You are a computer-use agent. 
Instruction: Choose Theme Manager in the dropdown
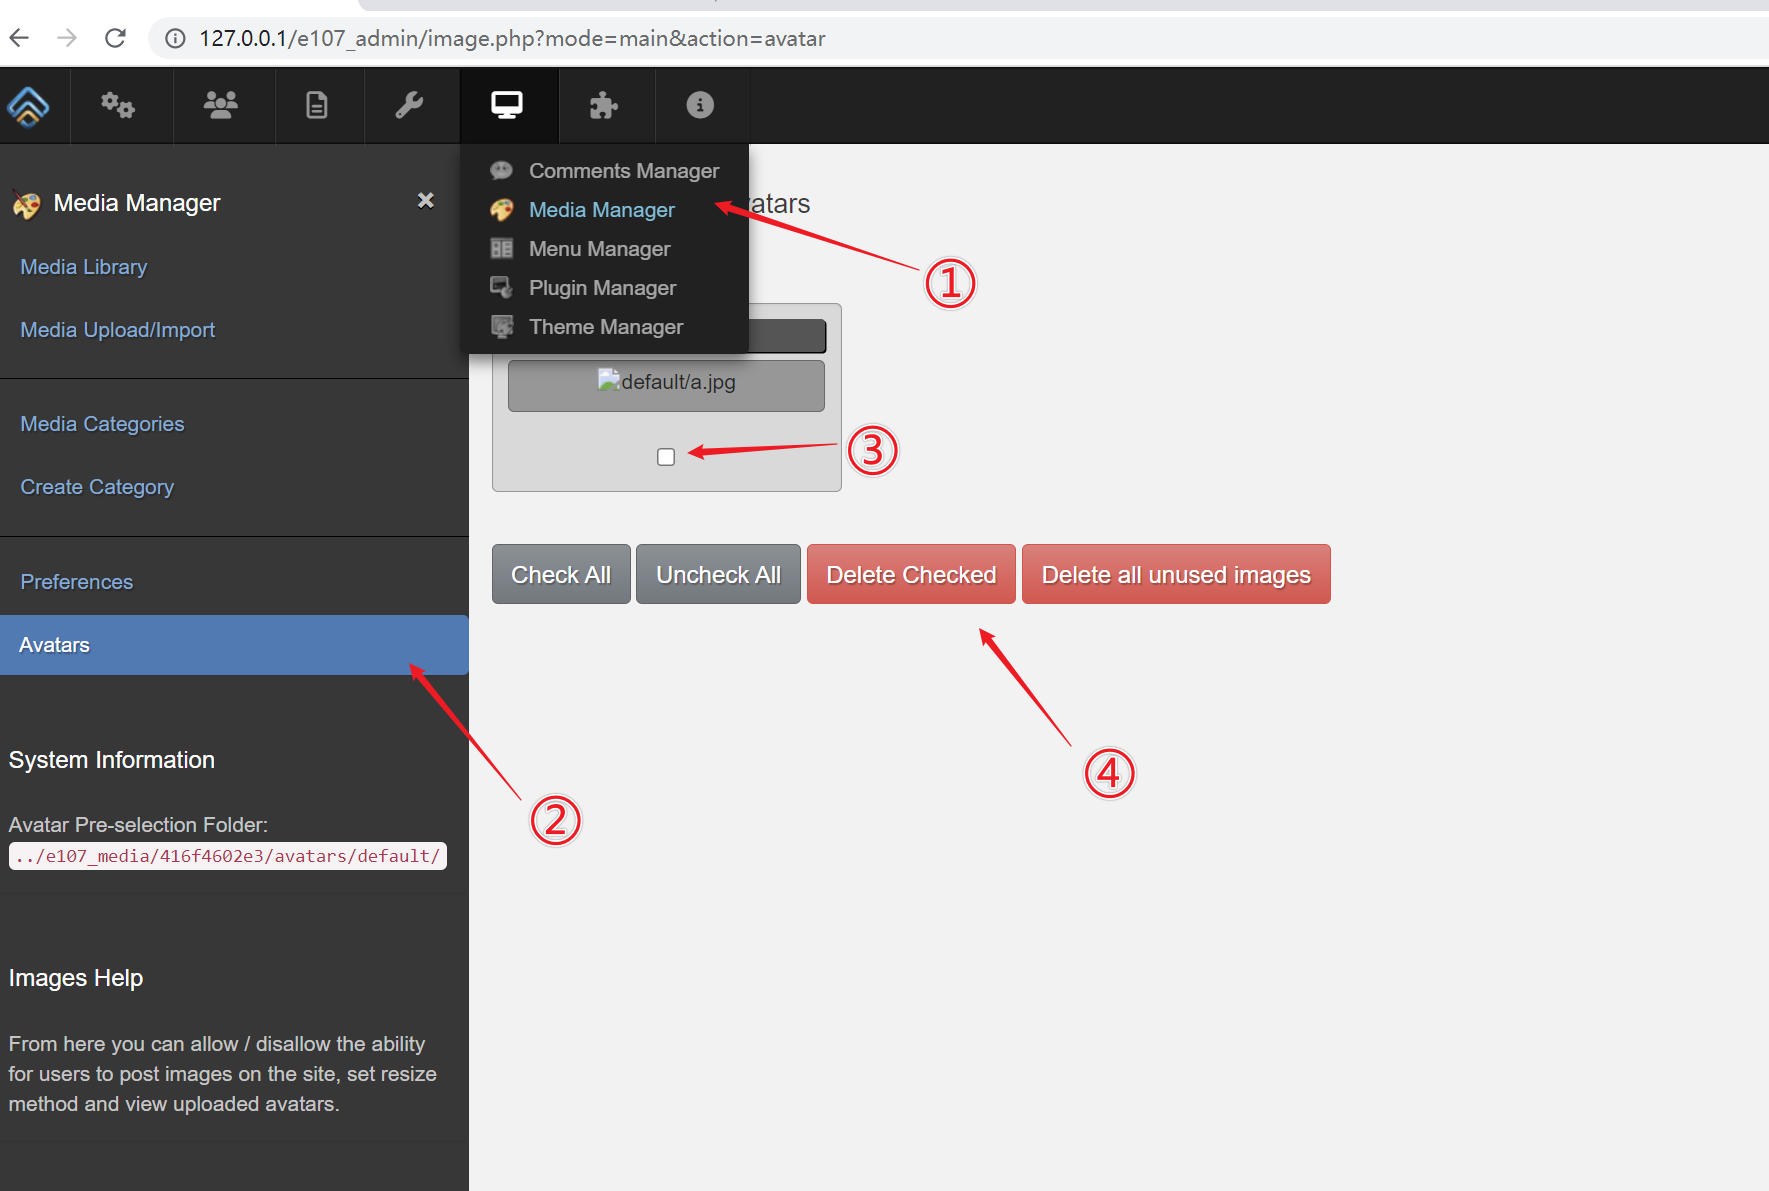[605, 327]
